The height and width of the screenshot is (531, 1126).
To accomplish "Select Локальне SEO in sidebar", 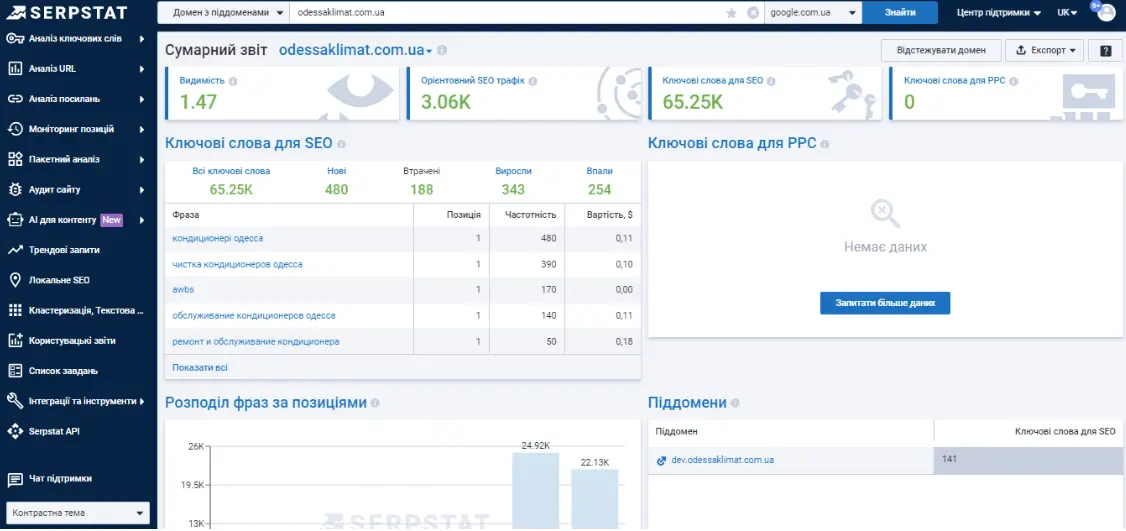I will click(x=59, y=280).
